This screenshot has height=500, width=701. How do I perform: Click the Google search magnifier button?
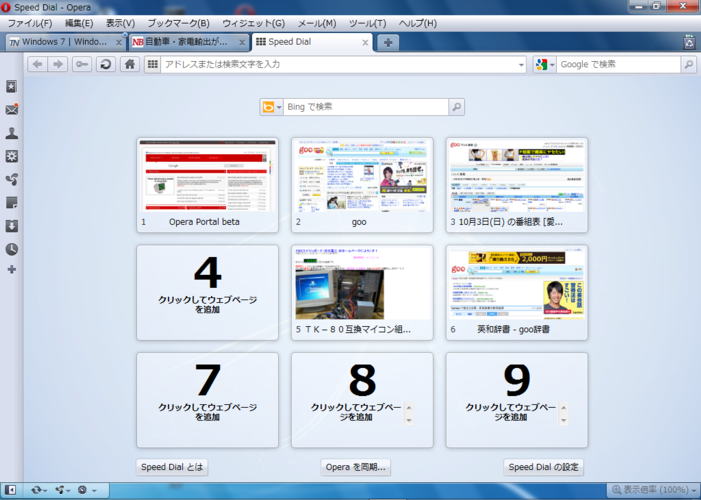coord(688,64)
